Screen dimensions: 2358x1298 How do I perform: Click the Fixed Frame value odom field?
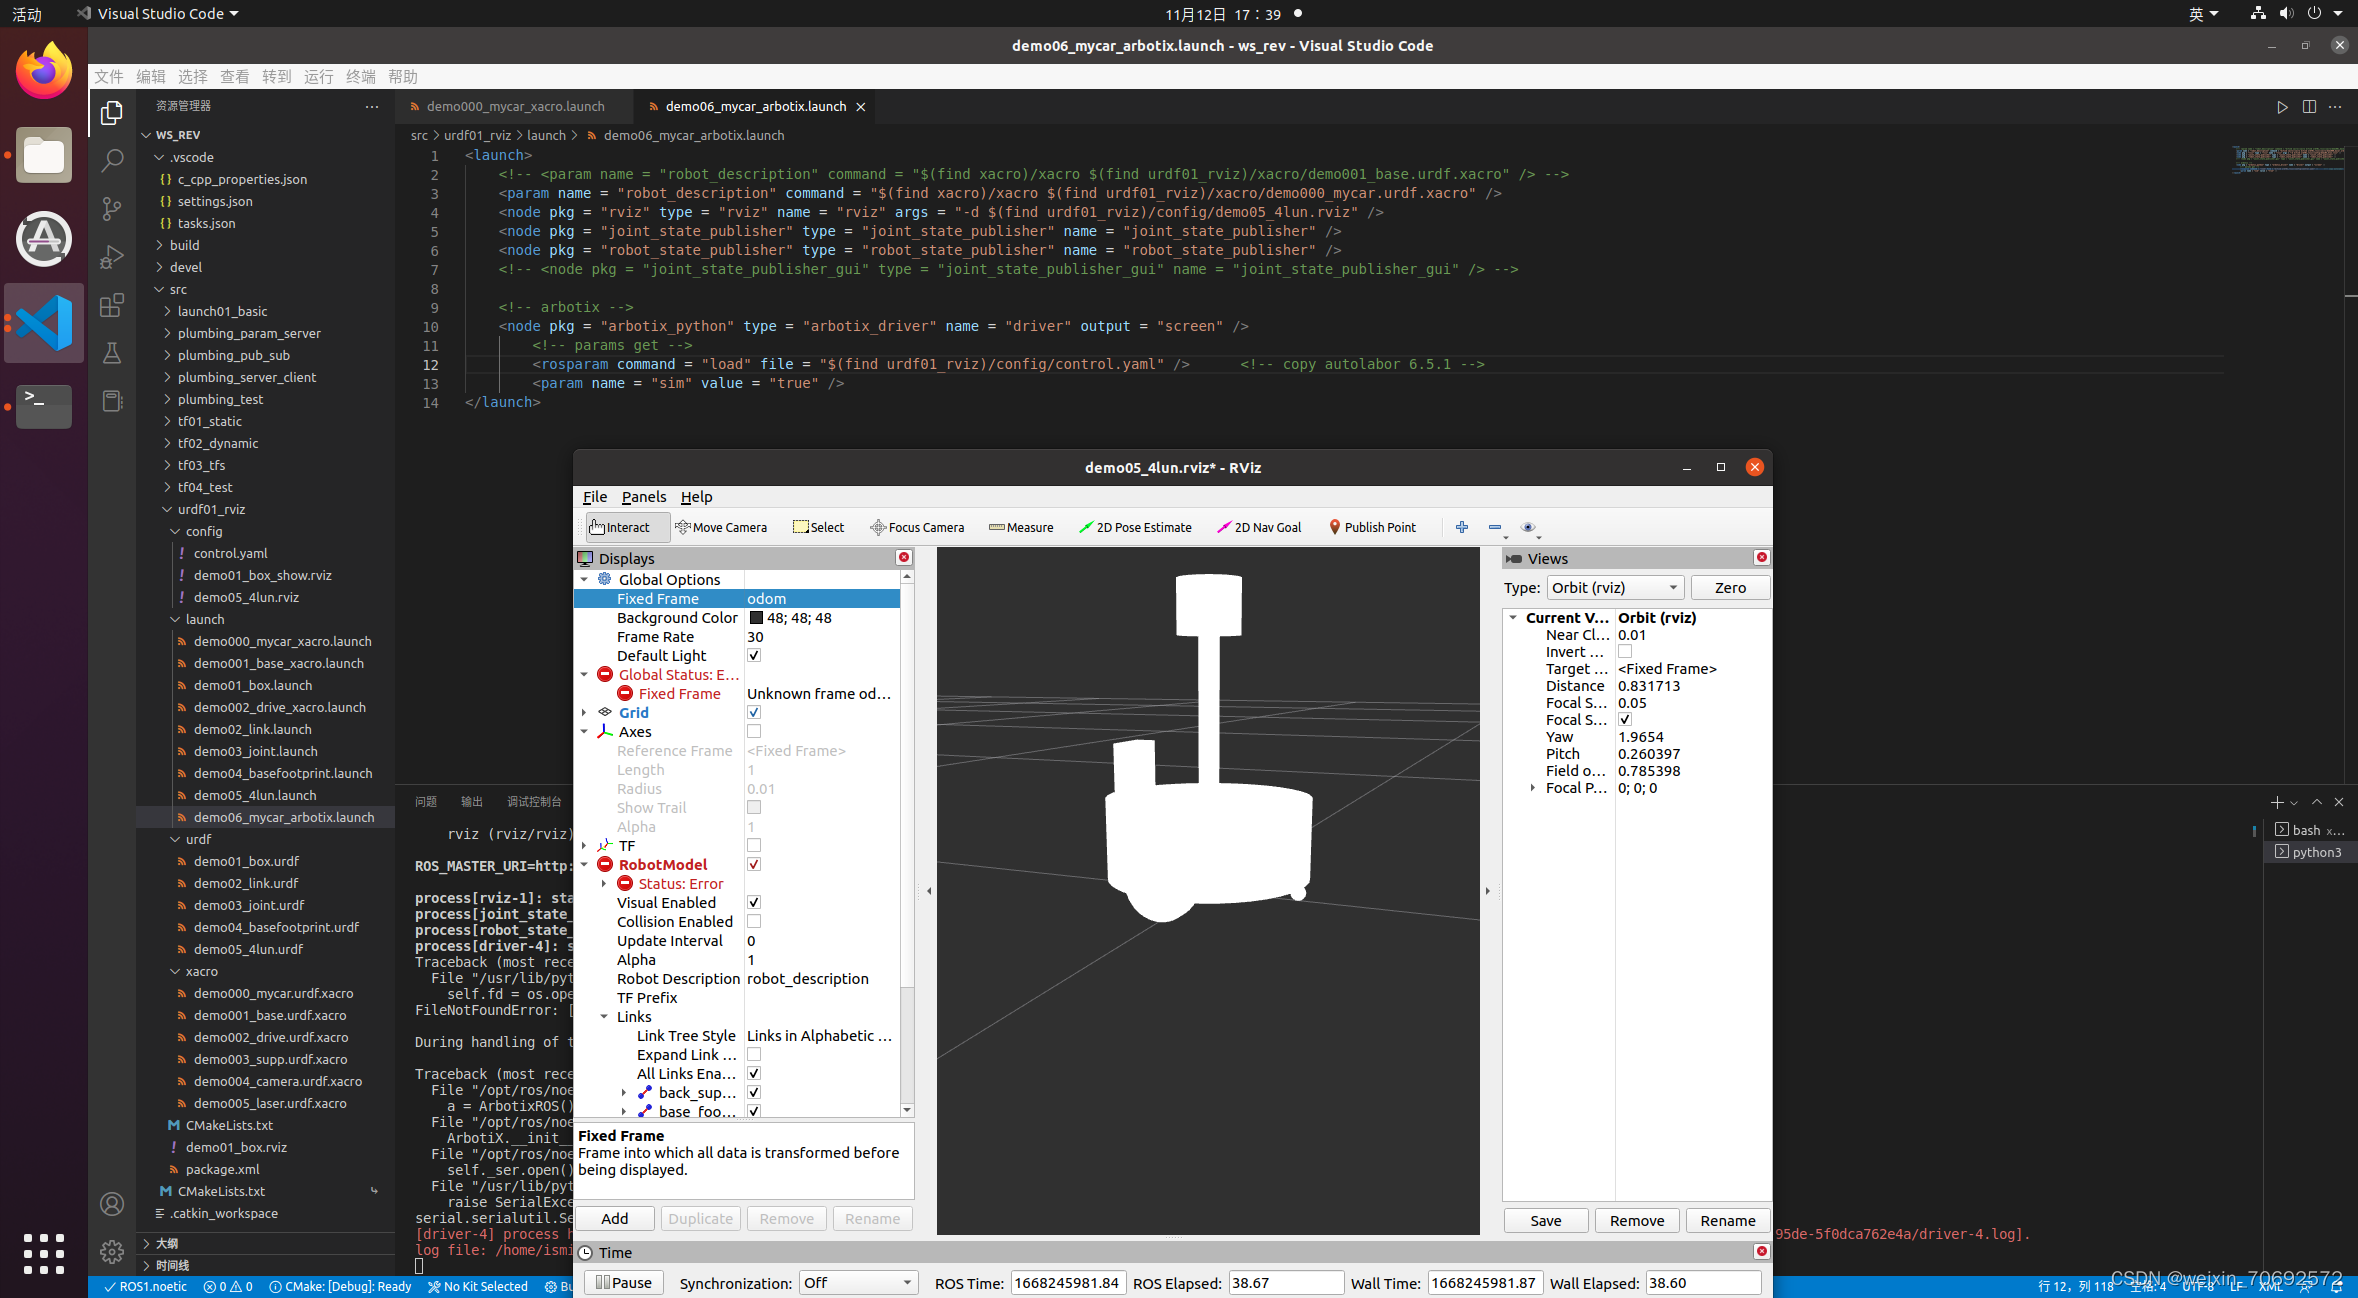point(822,598)
